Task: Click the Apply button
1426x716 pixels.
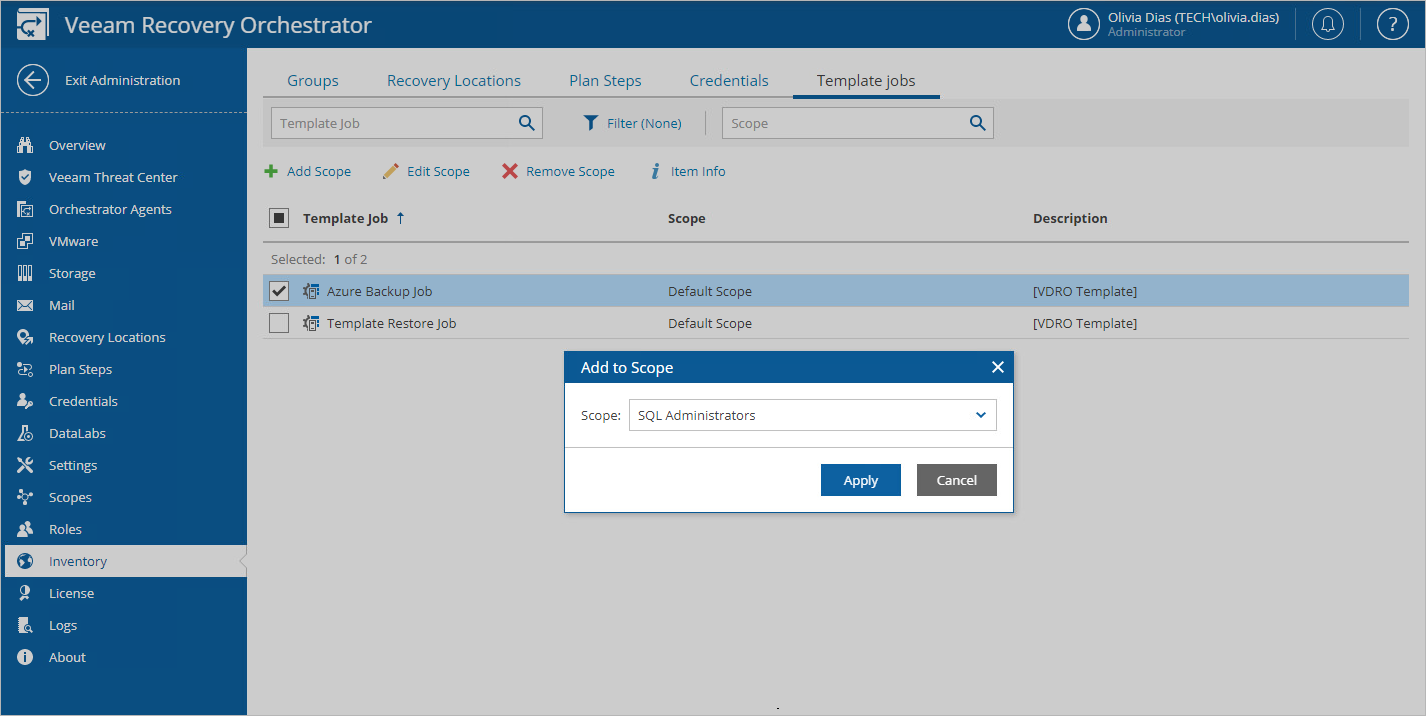Action: [861, 480]
